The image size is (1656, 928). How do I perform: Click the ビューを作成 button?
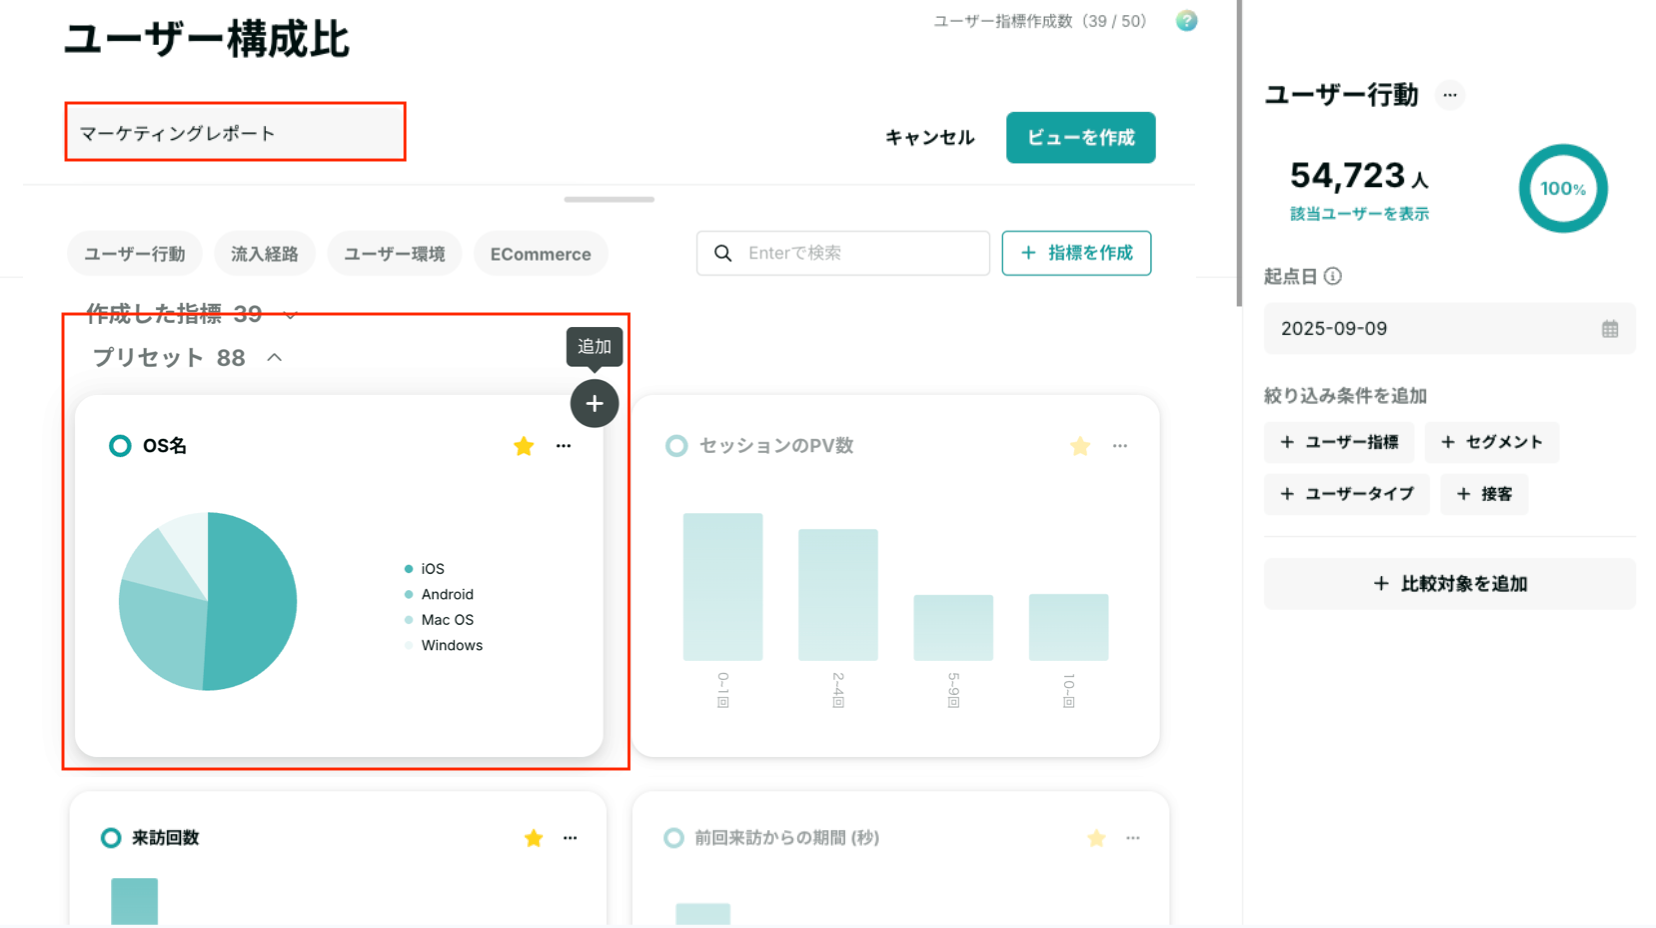click(x=1080, y=138)
